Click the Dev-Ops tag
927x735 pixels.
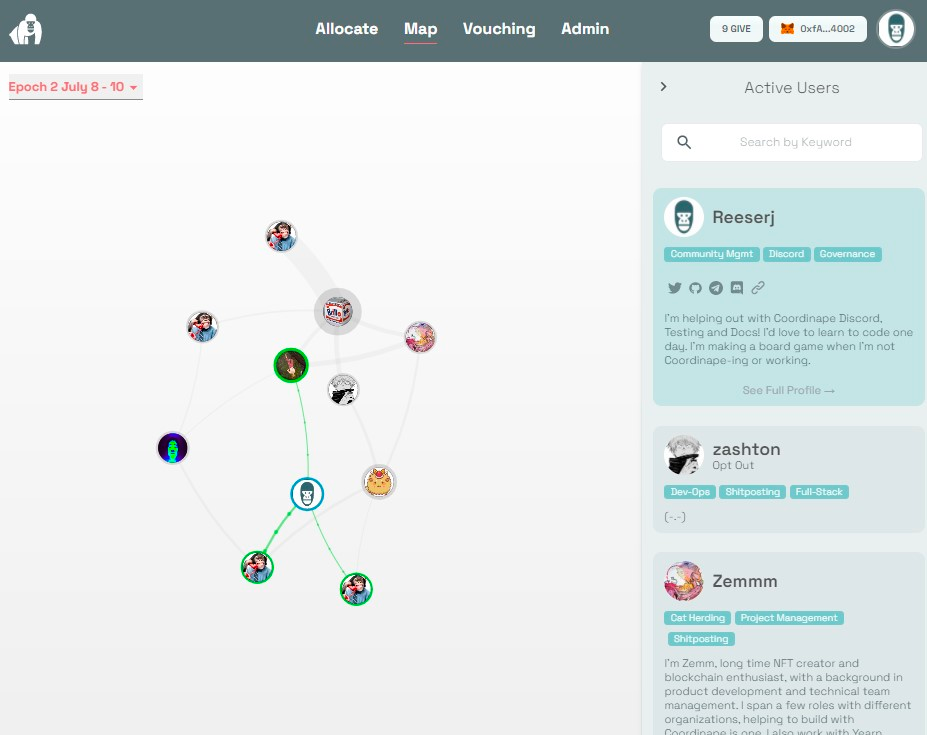pos(690,492)
